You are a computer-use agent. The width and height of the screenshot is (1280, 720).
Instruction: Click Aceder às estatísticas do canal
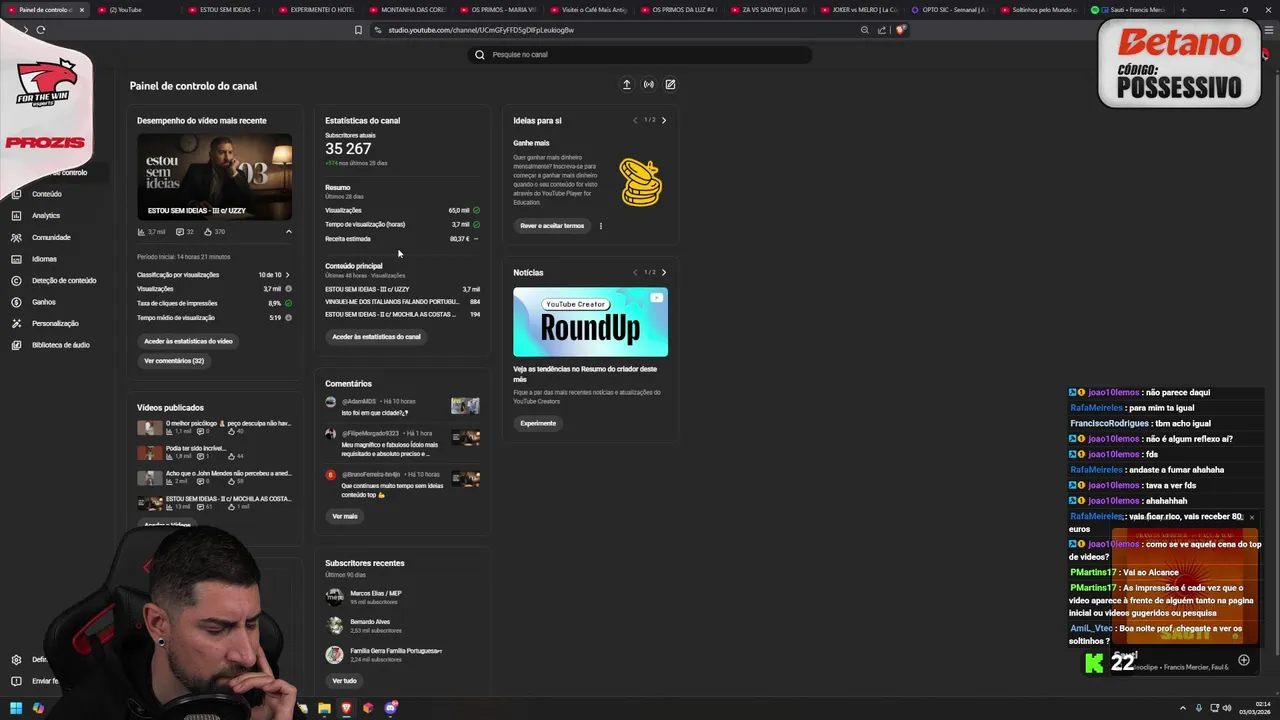[376, 337]
